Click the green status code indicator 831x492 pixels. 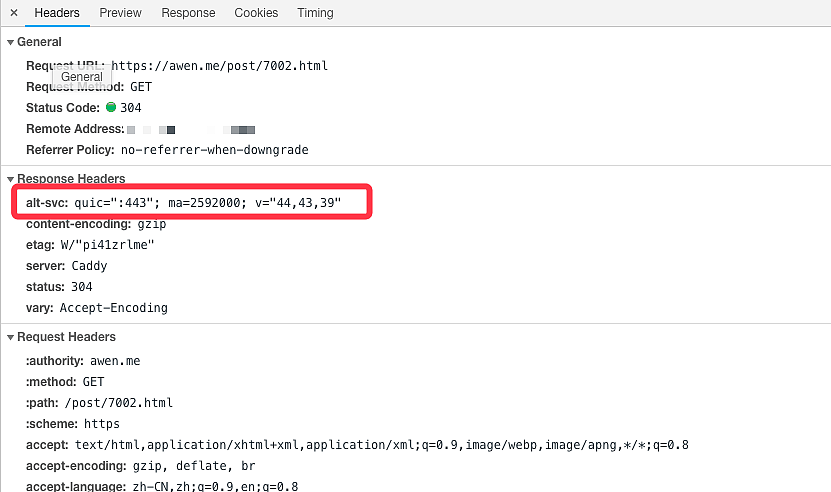coord(111,108)
